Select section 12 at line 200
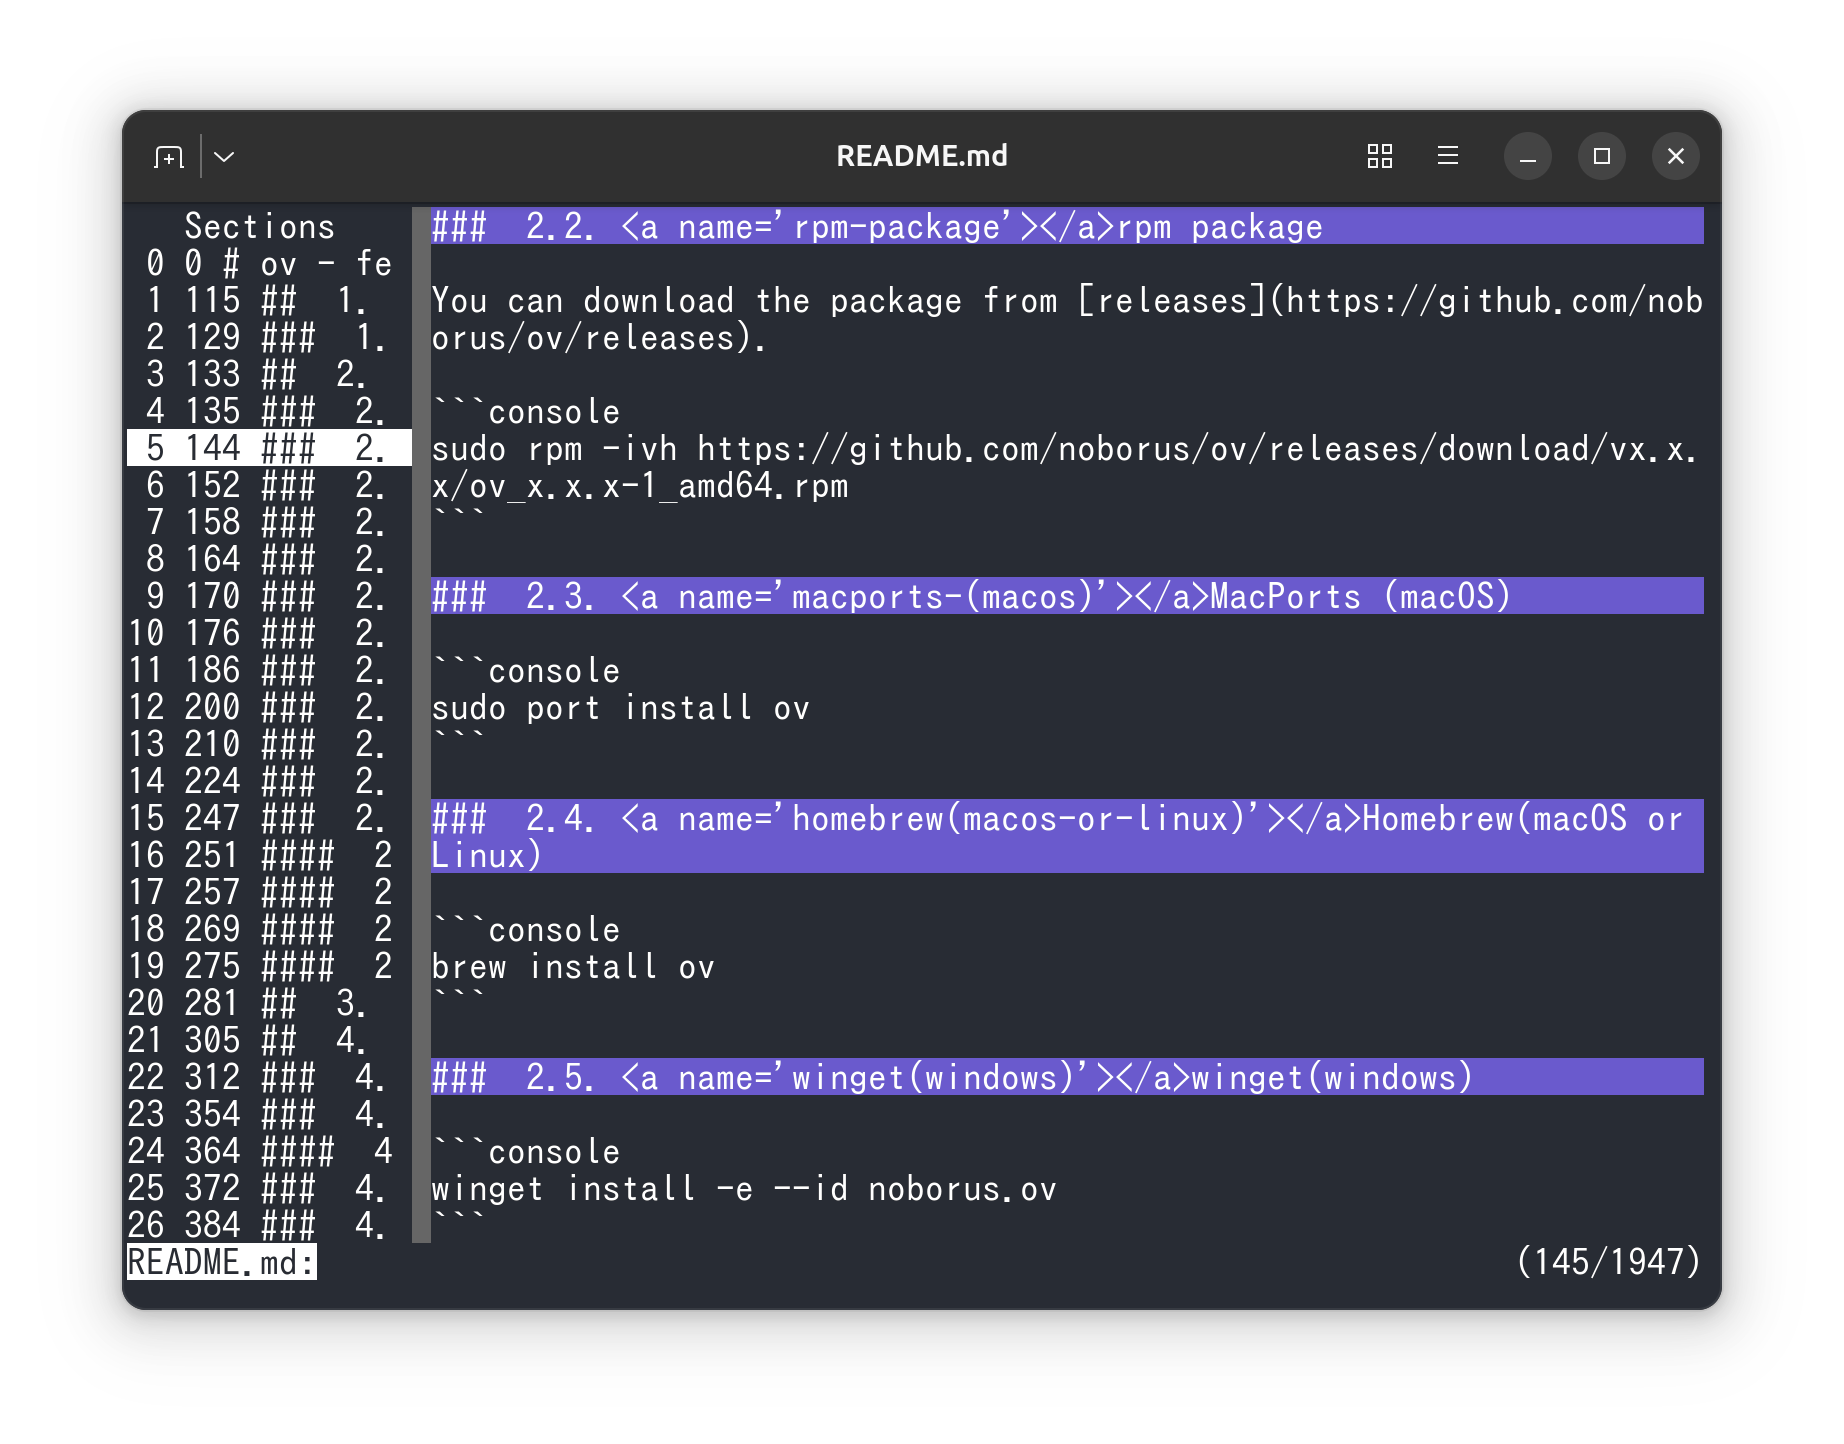The image size is (1844, 1444). (x=269, y=707)
